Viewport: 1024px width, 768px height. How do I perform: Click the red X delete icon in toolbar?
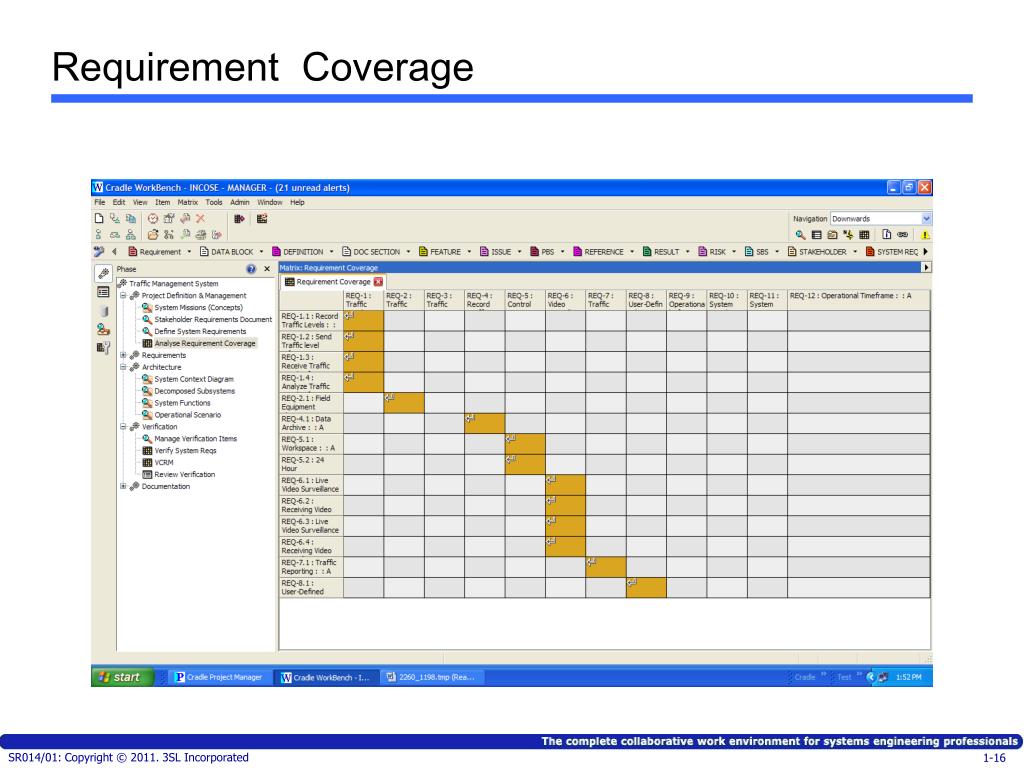(200, 219)
